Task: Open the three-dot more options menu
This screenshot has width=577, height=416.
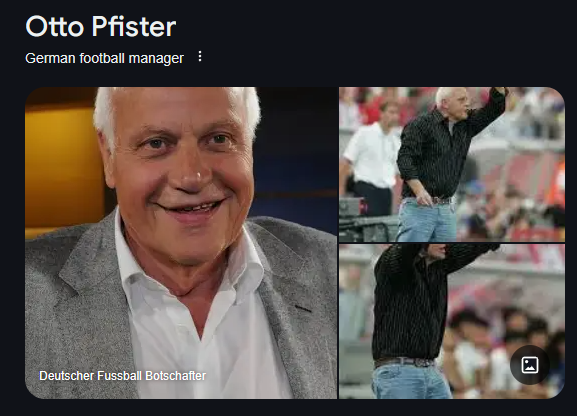Action: 199,56
